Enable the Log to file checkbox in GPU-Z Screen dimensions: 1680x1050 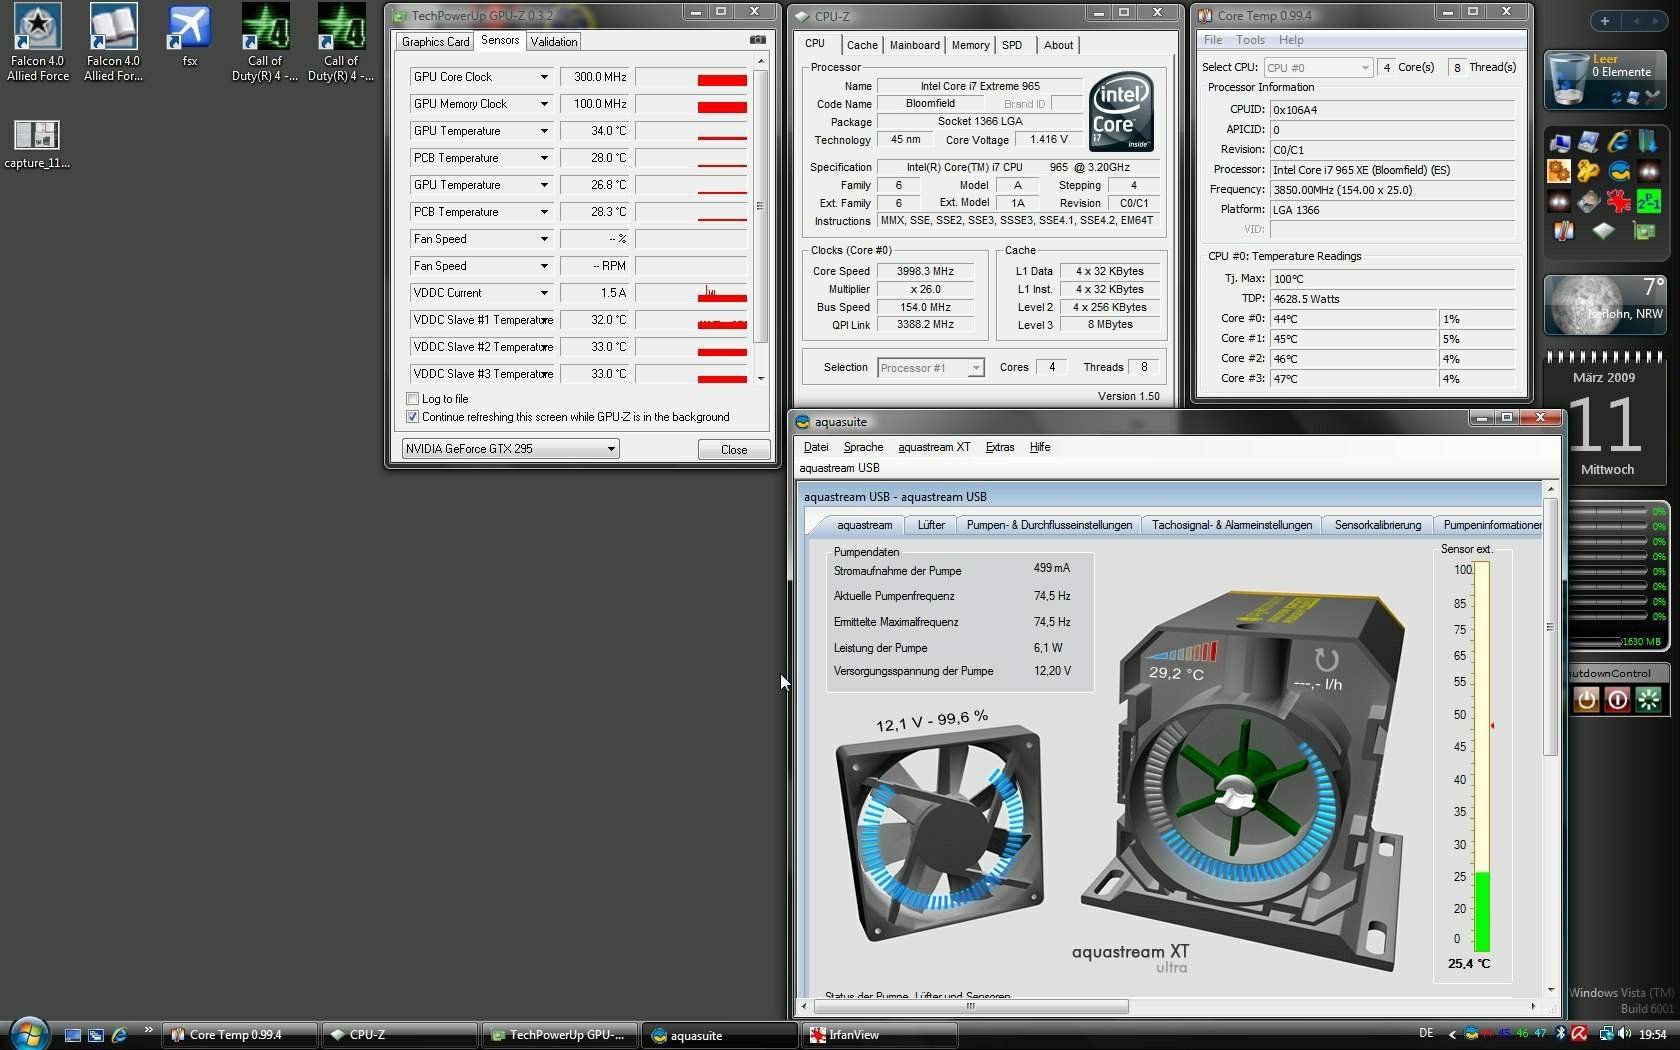click(x=412, y=399)
